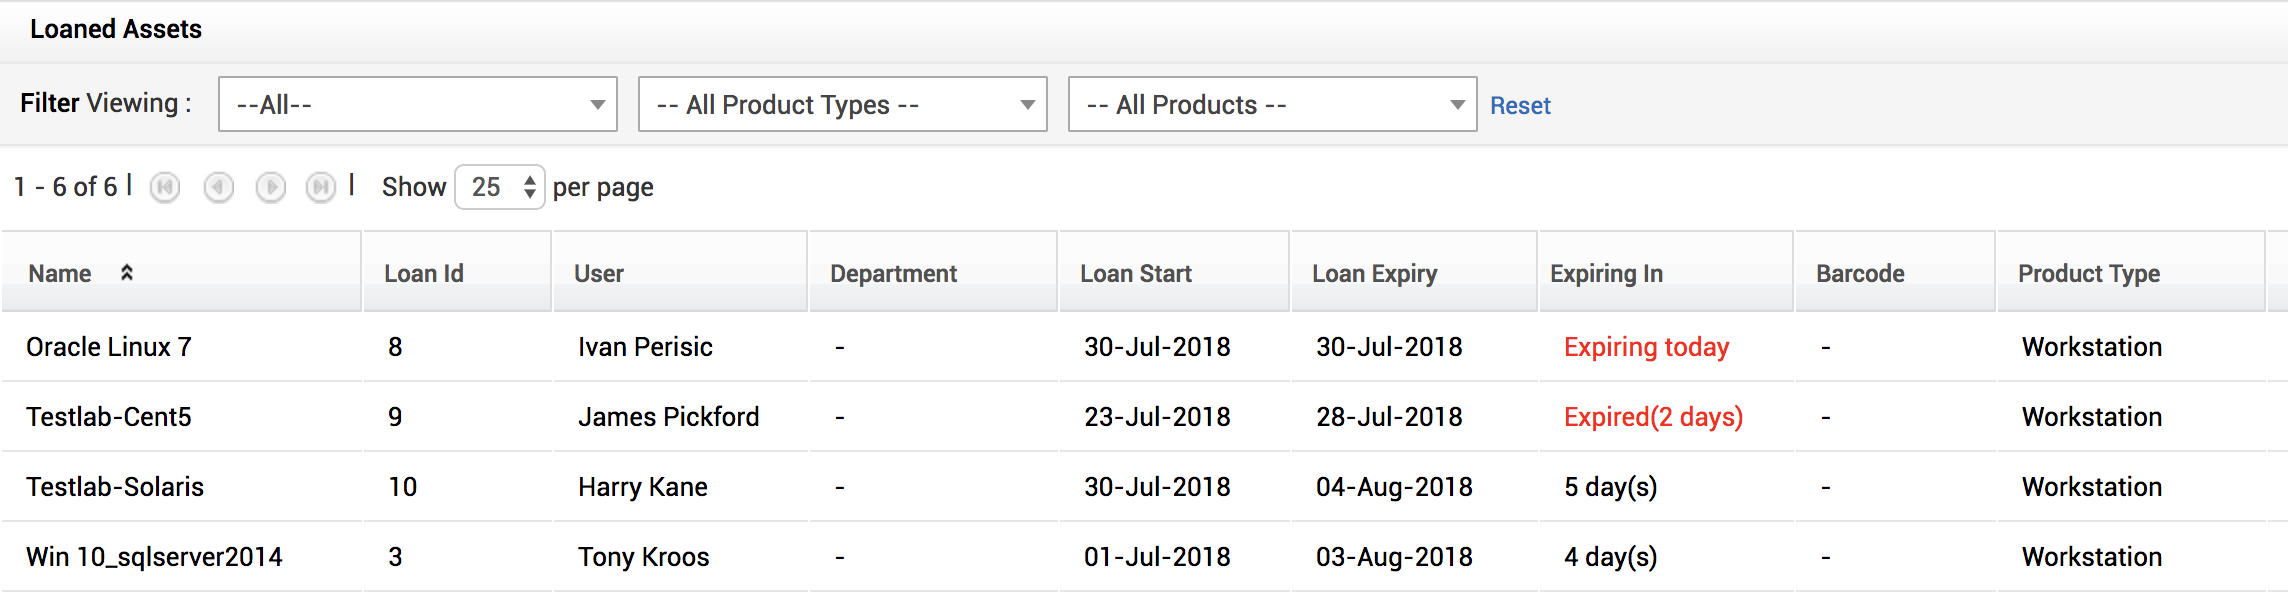The height and width of the screenshot is (594, 2288).
Task: Sort table by Loan Id column
Action: click(x=424, y=273)
